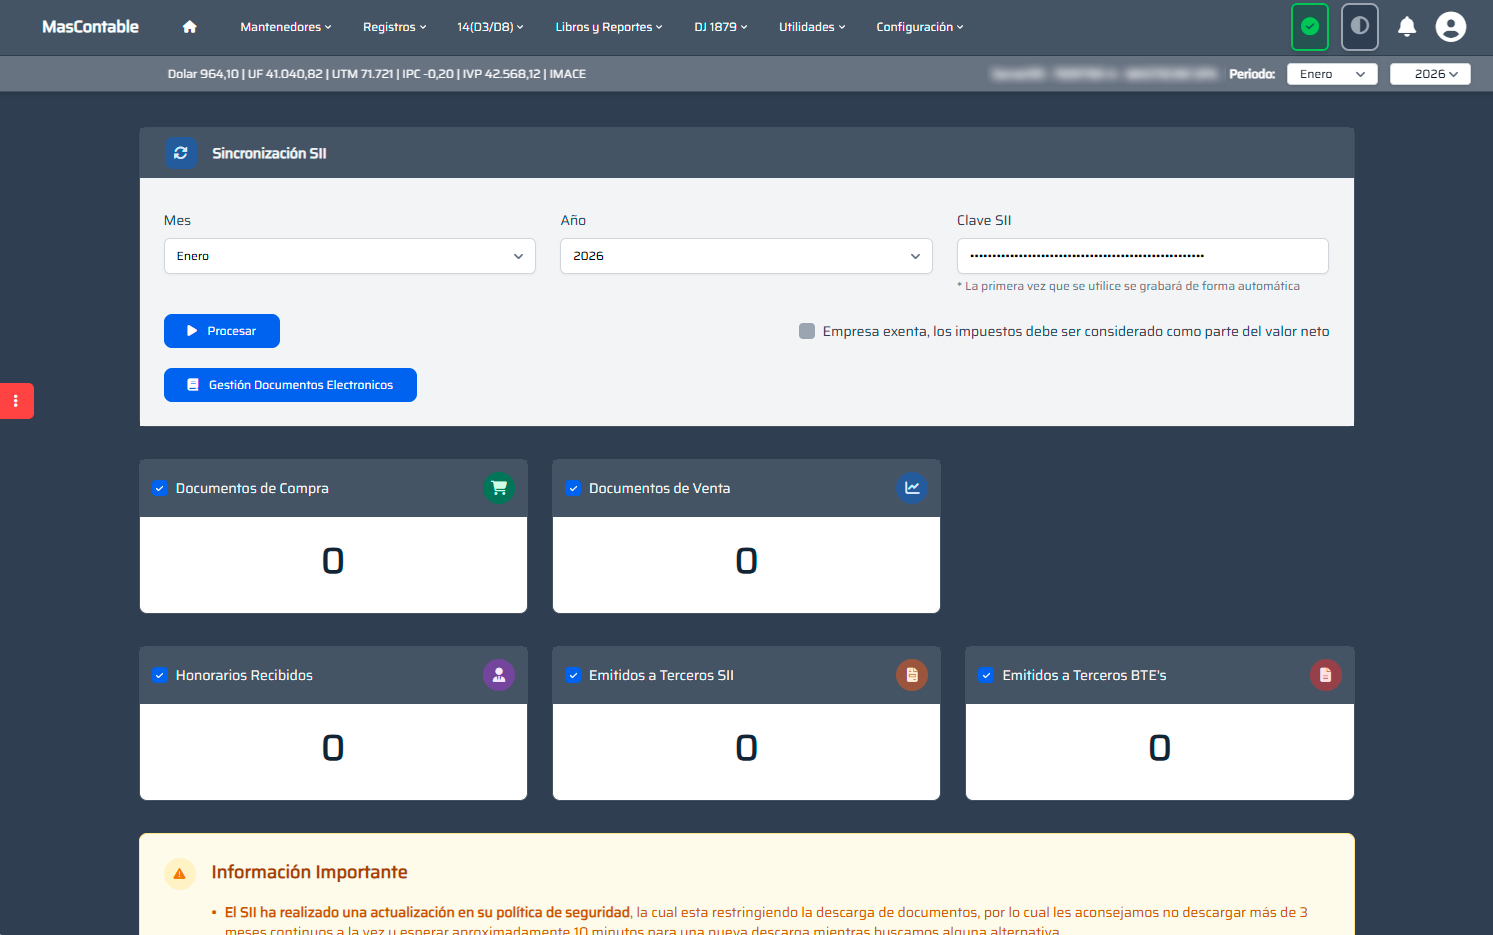Open the user profile avatar
Viewport: 1493px width, 935px height.
coord(1451,27)
